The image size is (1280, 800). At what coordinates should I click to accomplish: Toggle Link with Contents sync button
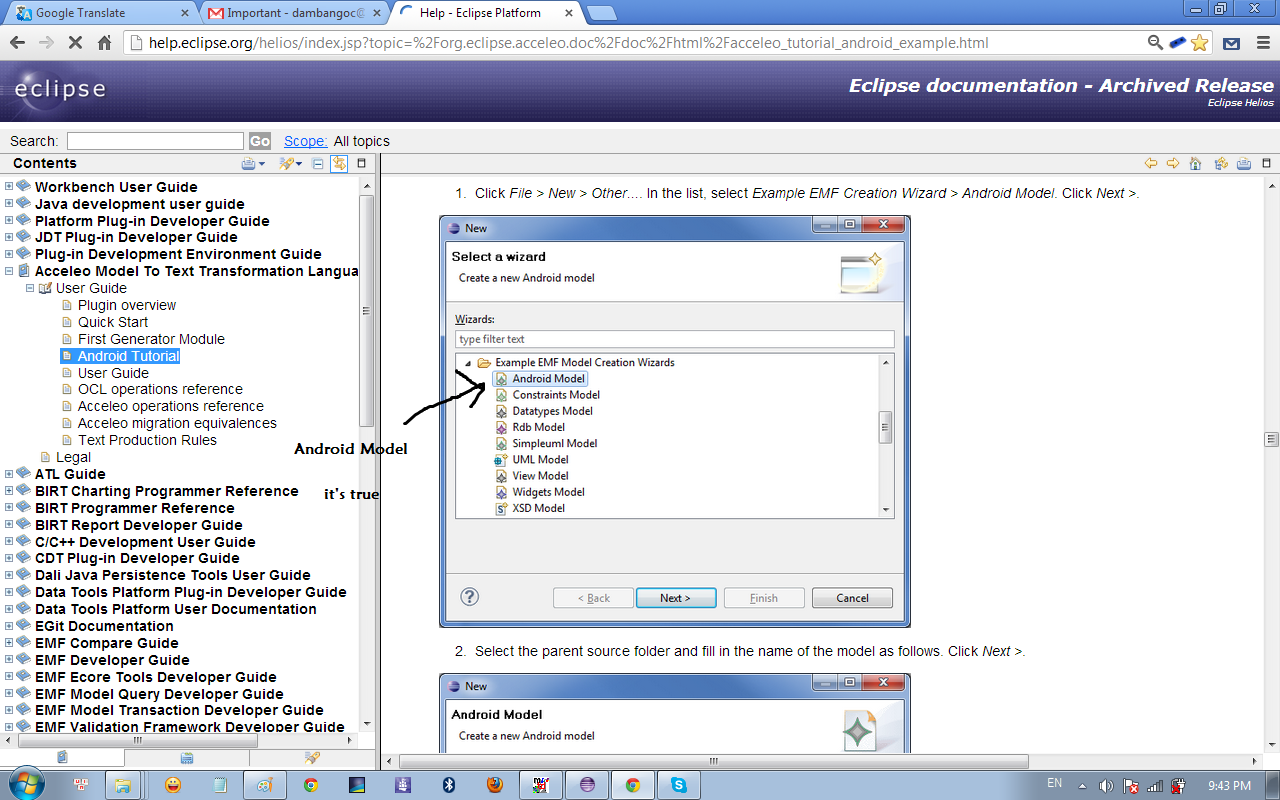(339, 163)
